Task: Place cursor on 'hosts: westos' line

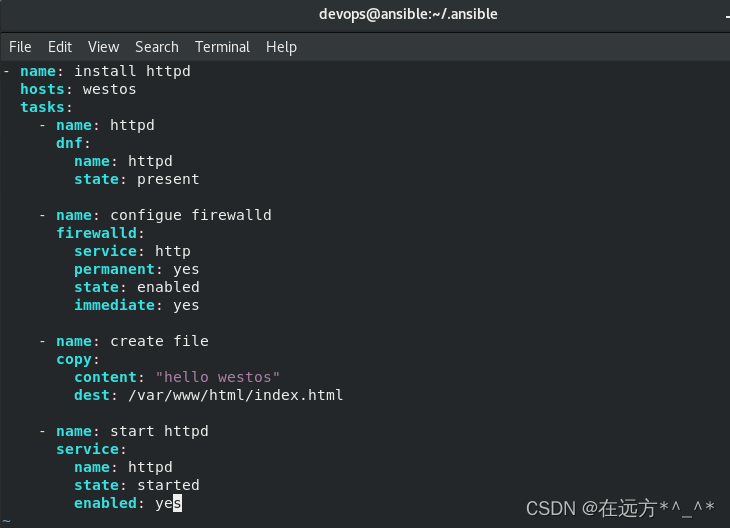Action: coord(78,89)
